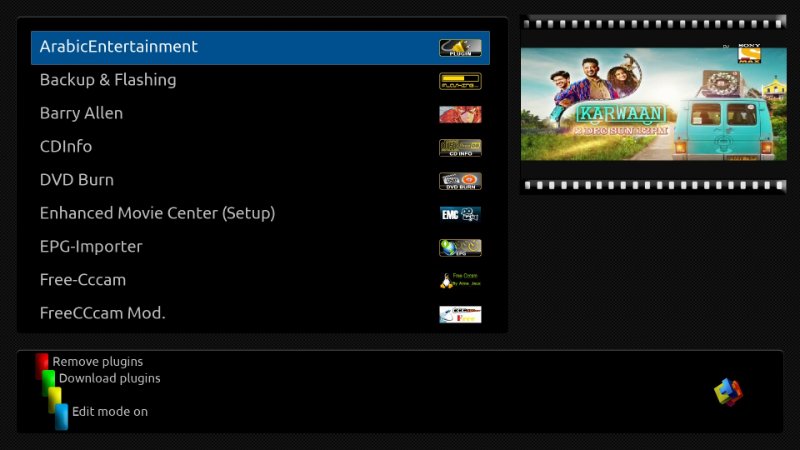Choose the Barry Allen plugin
Image resolution: width=800 pixels, height=450 pixels.
click(x=260, y=114)
